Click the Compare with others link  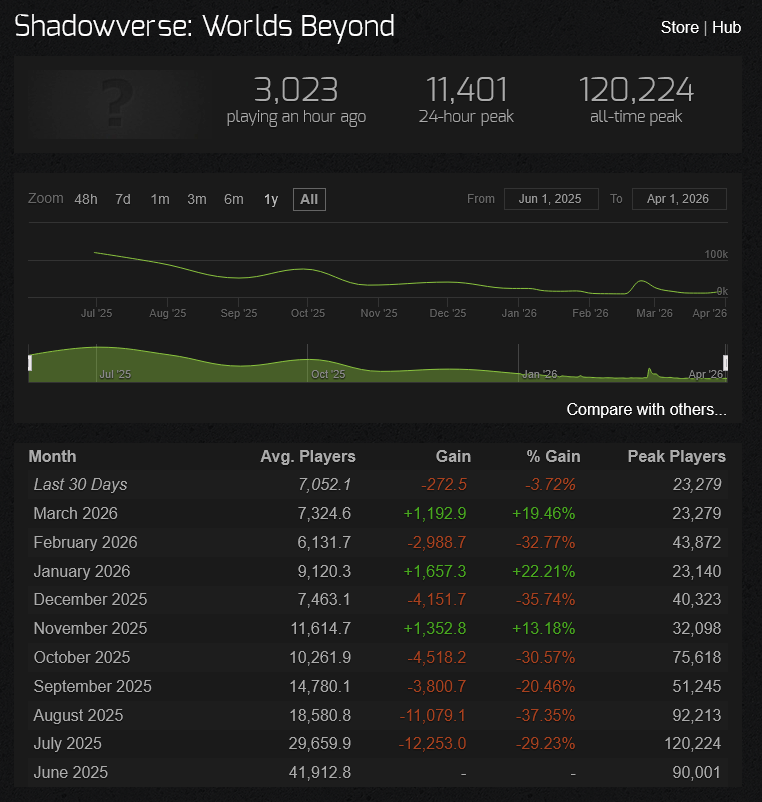point(646,409)
